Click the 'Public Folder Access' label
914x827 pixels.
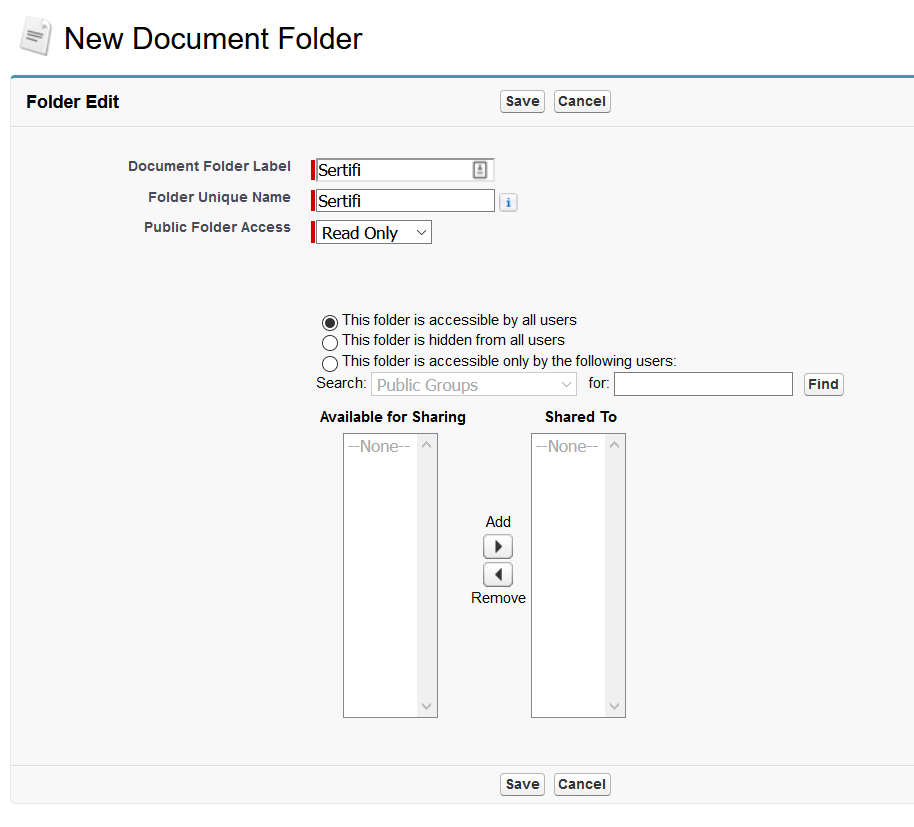(217, 227)
